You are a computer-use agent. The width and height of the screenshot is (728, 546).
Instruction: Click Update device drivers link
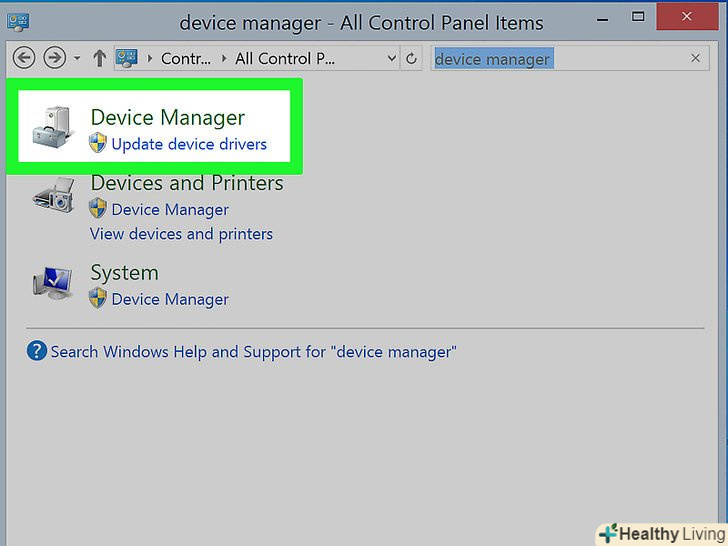point(189,144)
